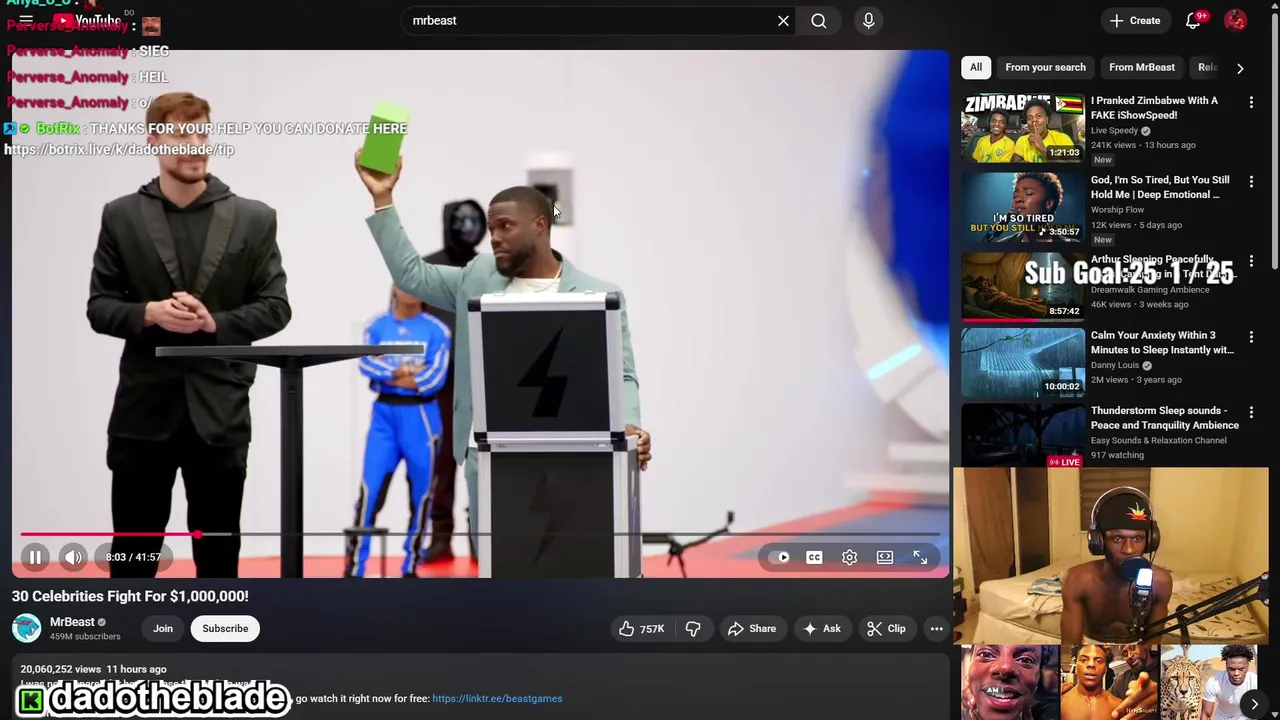Open the MrBeast channel name link
The image size is (1280, 720).
pyautogui.click(x=72, y=622)
